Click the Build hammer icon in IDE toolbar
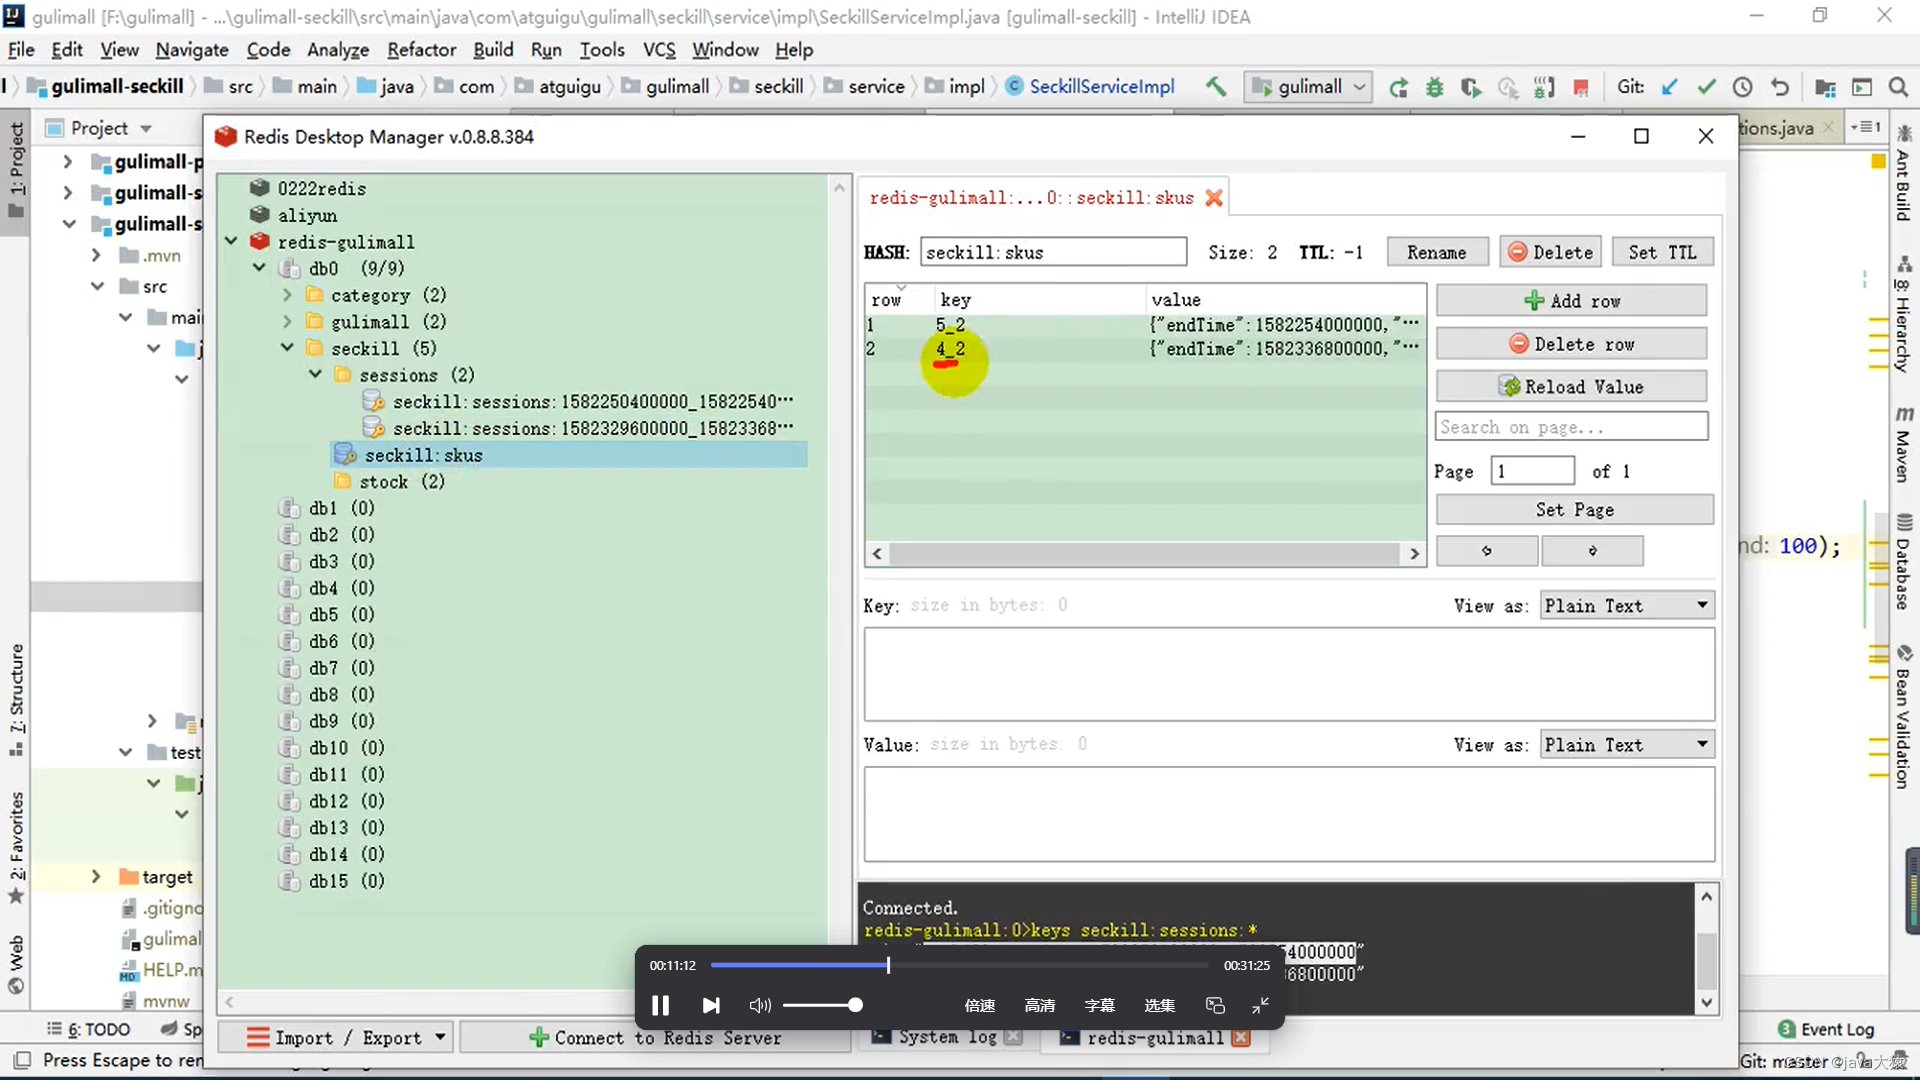Screen dimensions: 1920x1080 pos(1215,87)
